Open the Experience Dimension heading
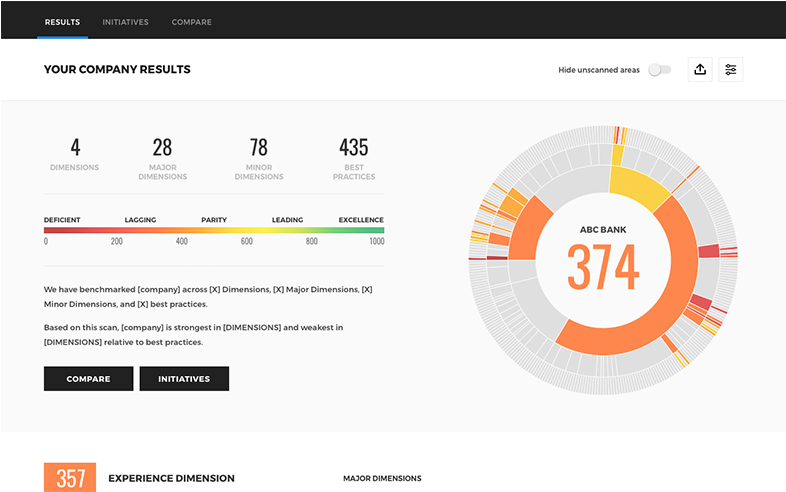Viewport: 786px width, 492px height. coord(171,478)
